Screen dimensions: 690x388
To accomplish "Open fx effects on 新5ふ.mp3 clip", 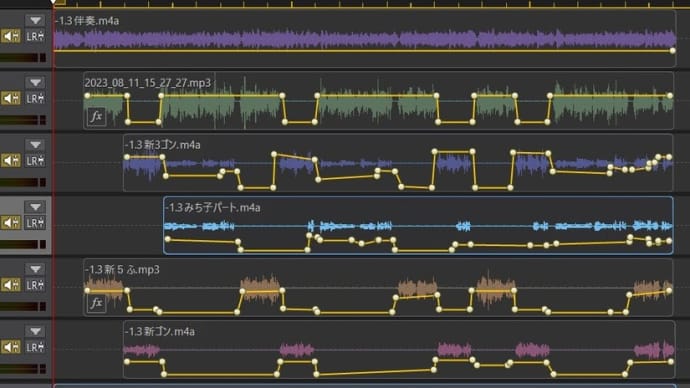I will tap(96, 304).
